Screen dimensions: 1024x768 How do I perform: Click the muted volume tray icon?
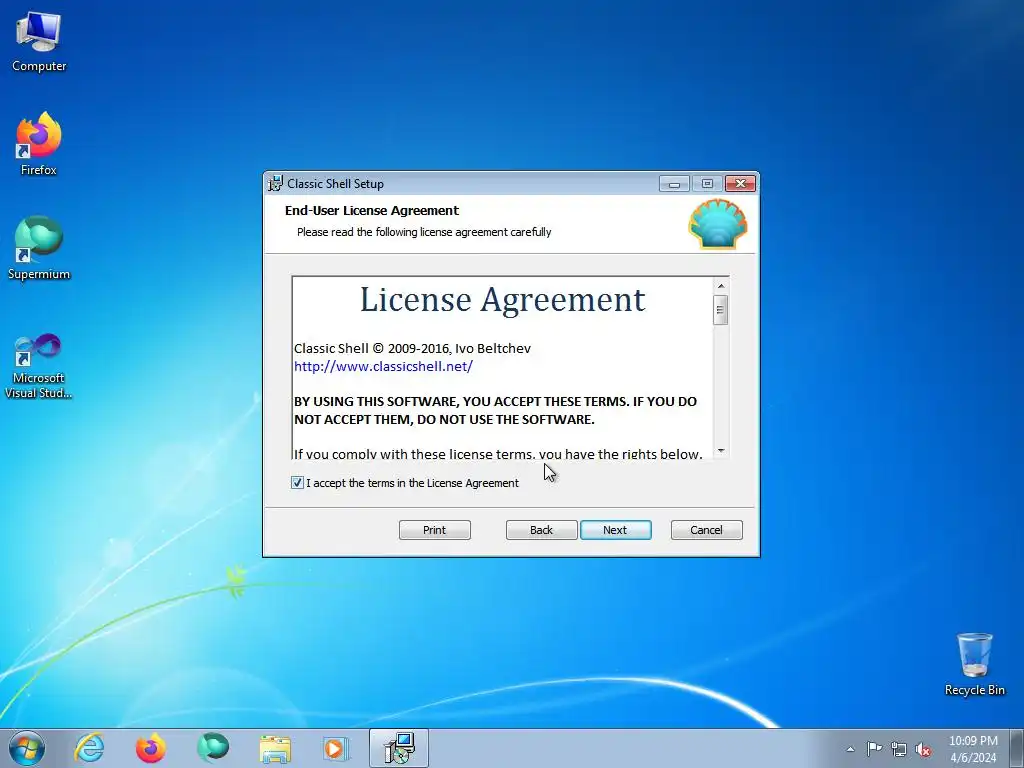tap(923, 749)
